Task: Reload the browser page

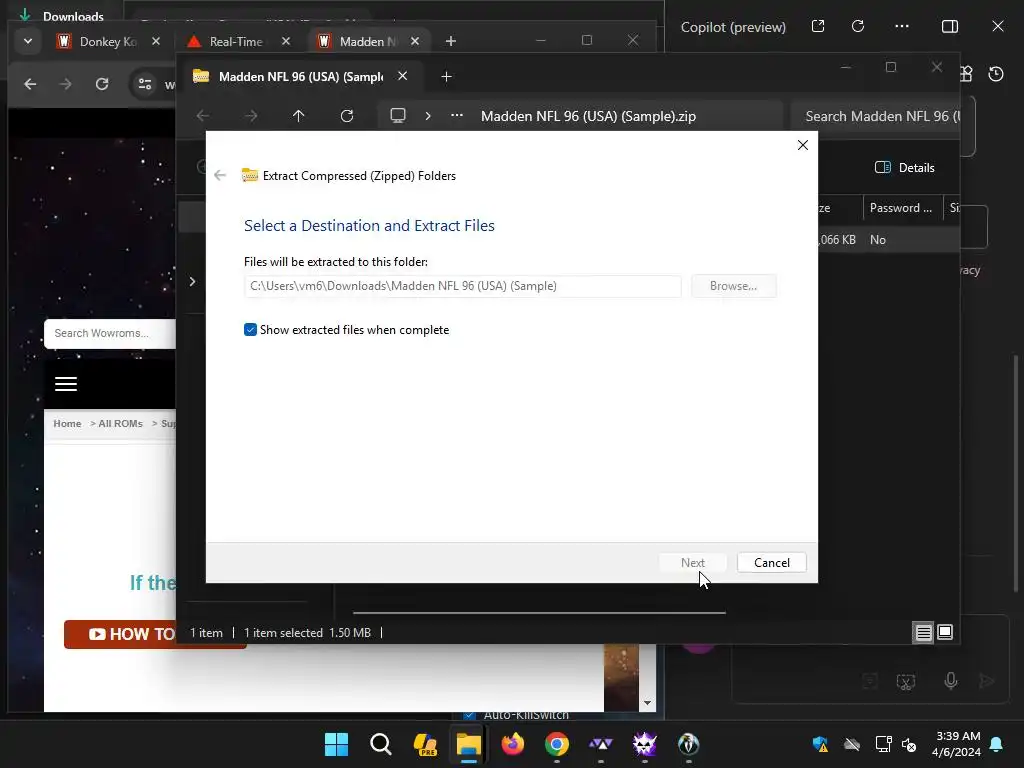Action: [x=102, y=84]
